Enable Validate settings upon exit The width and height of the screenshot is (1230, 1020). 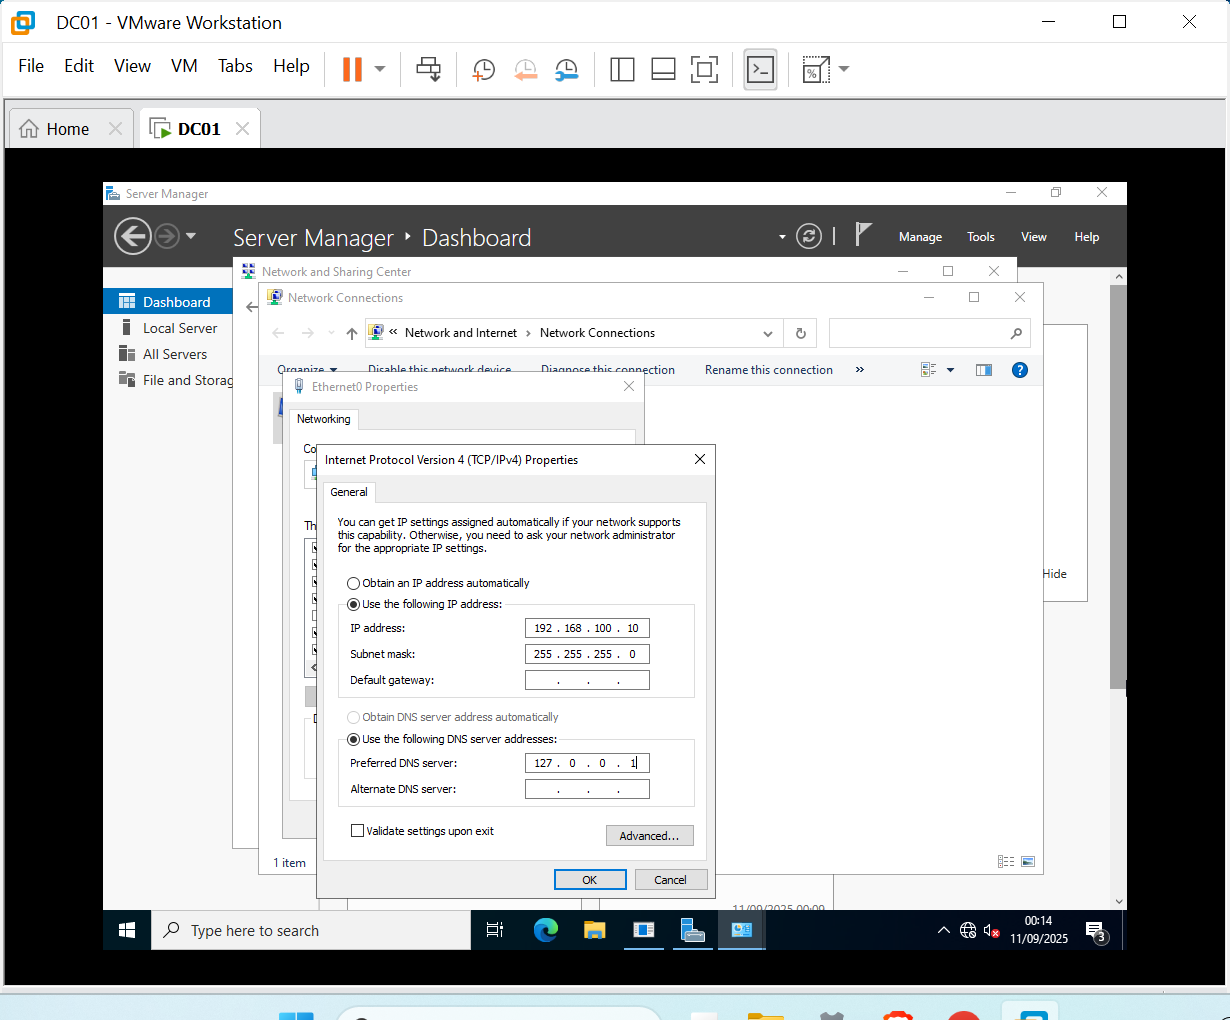point(357,831)
